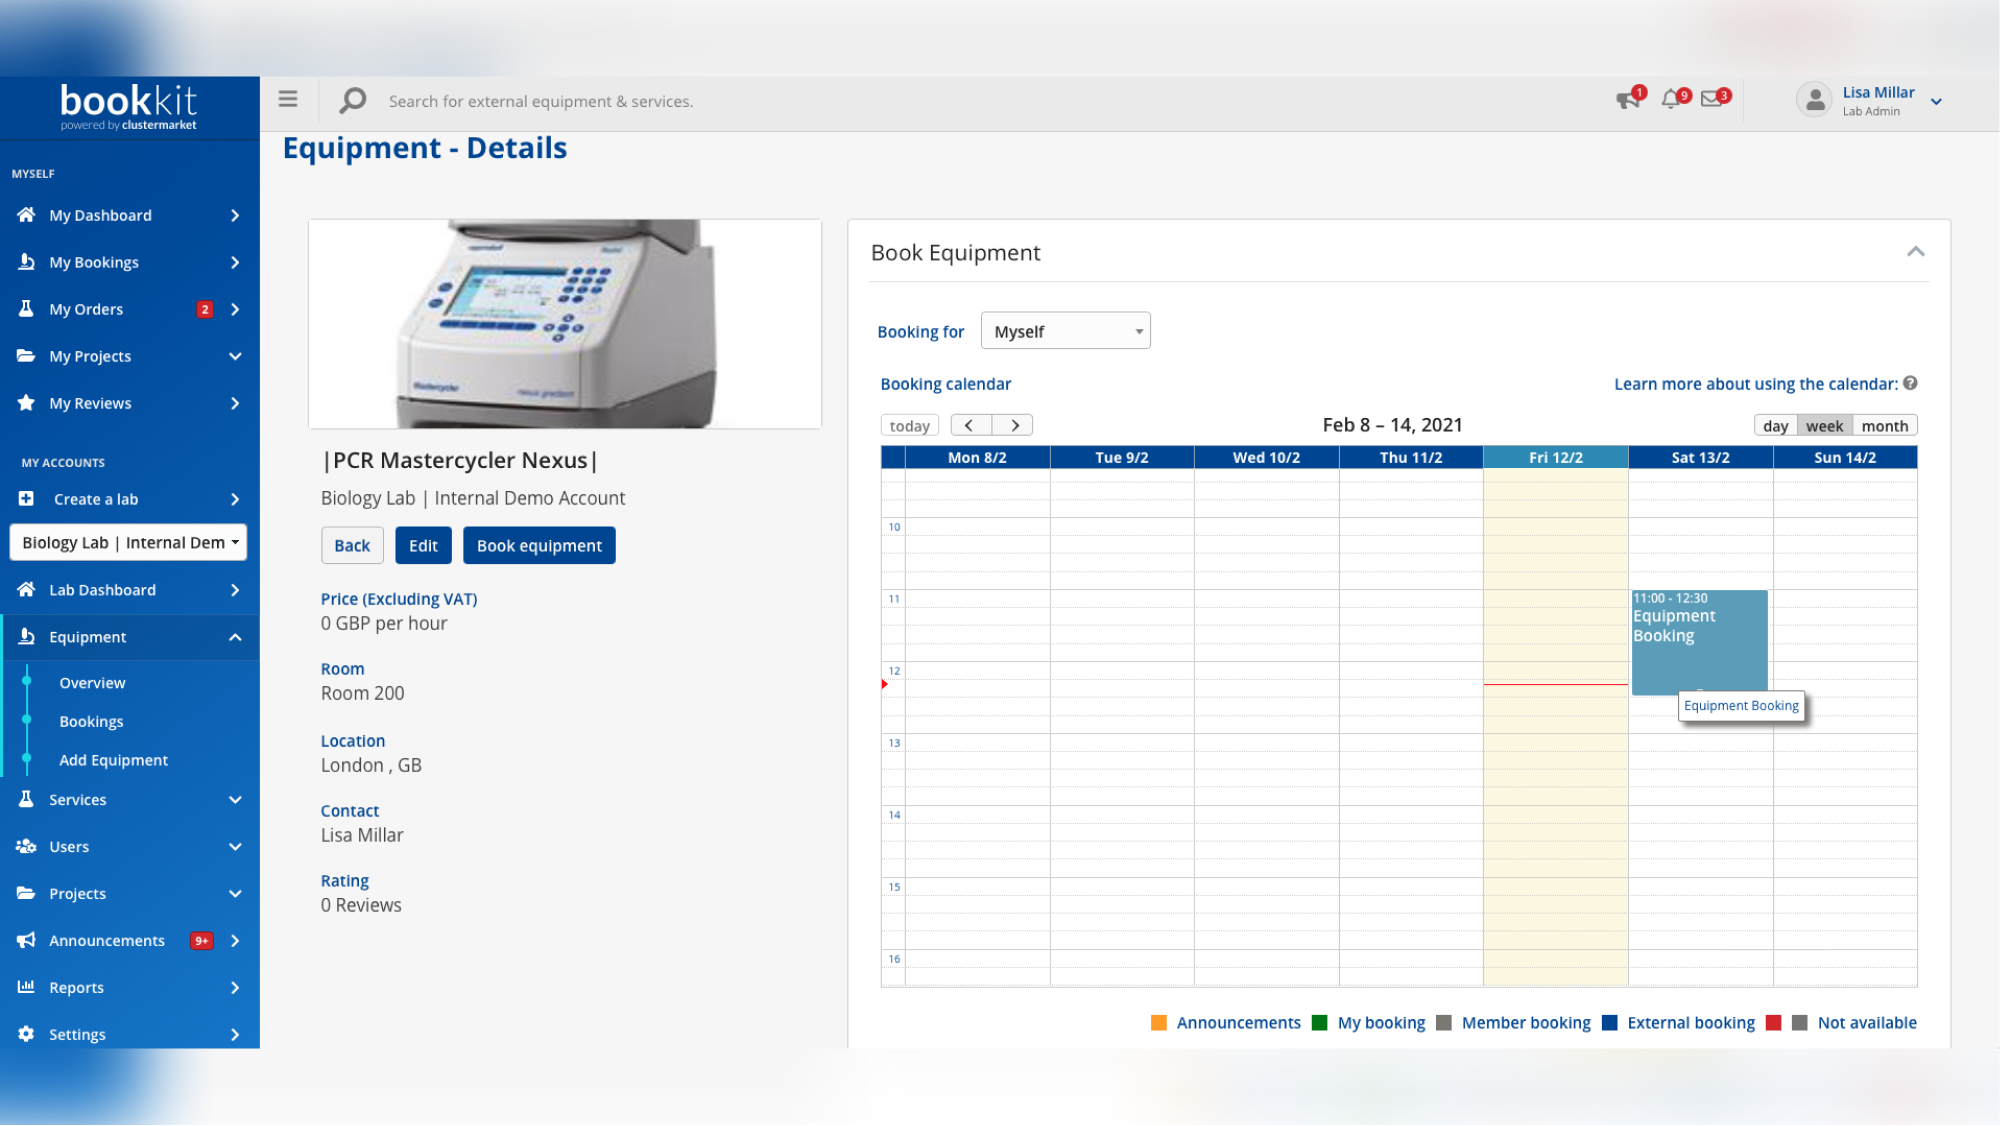Open the Announcements megaphone in the sidebar

pos(106,940)
